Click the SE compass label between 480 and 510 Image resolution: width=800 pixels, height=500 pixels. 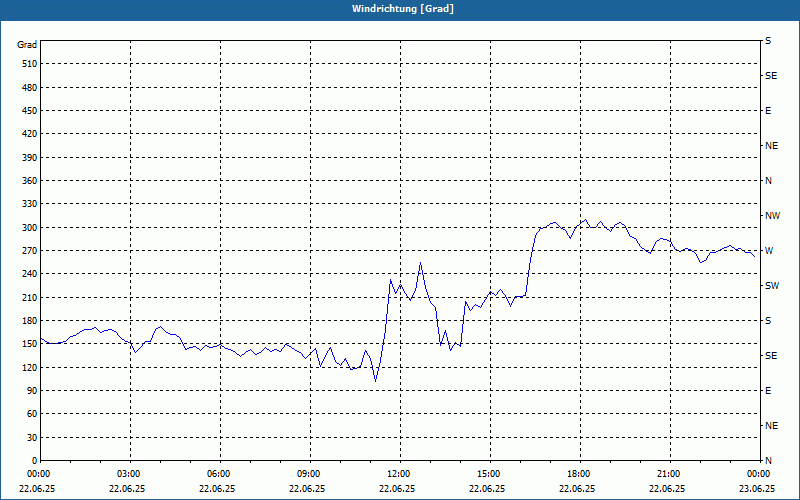tap(771, 76)
